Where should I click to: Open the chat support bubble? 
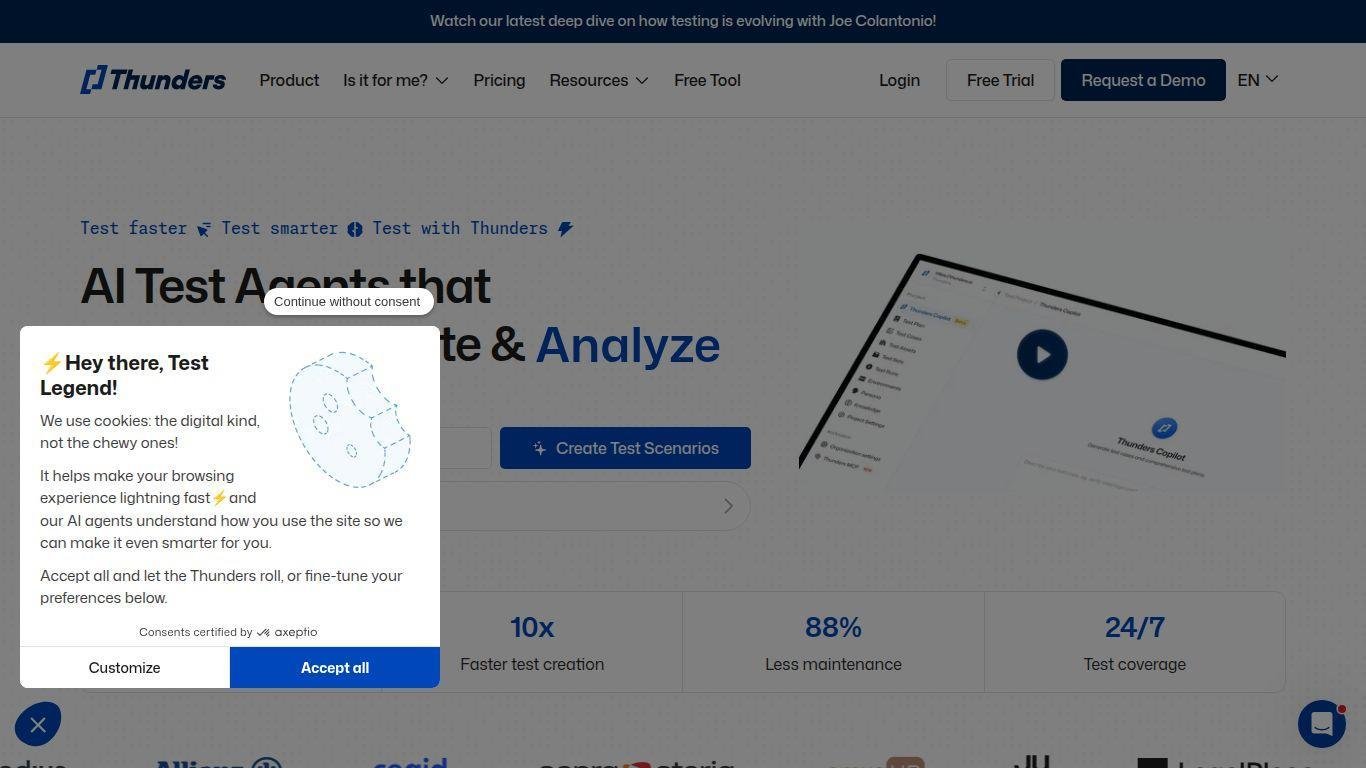coord(1321,723)
